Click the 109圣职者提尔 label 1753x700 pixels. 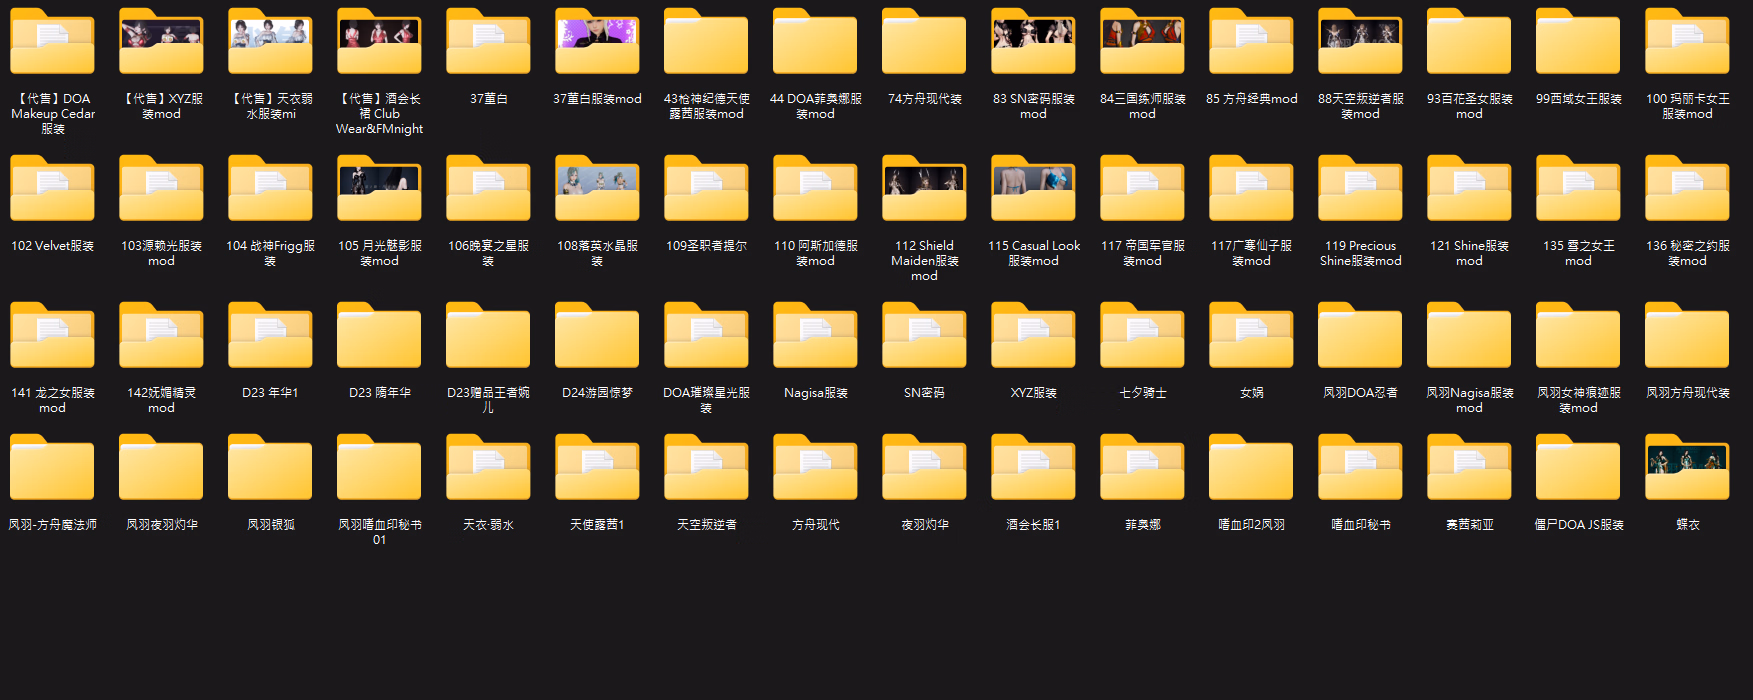(x=706, y=246)
